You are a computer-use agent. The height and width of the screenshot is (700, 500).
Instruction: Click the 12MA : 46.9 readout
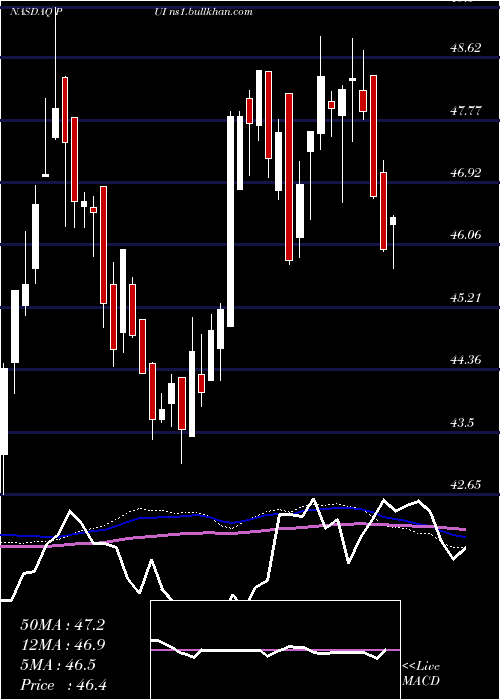click(x=62, y=645)
